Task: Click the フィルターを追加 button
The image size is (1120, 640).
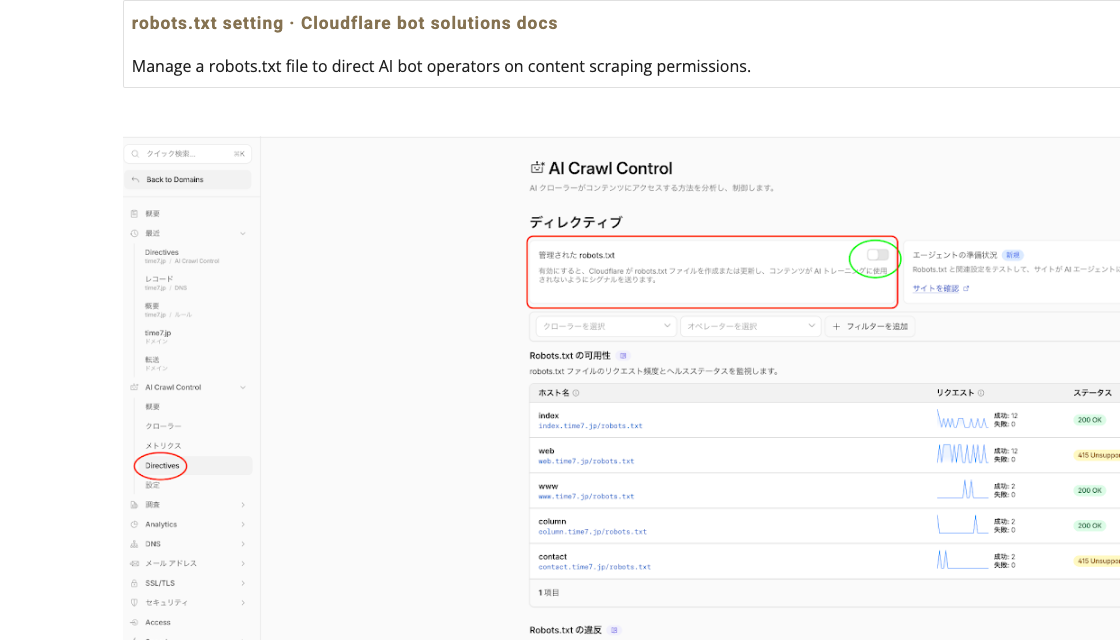Action: 870,326
